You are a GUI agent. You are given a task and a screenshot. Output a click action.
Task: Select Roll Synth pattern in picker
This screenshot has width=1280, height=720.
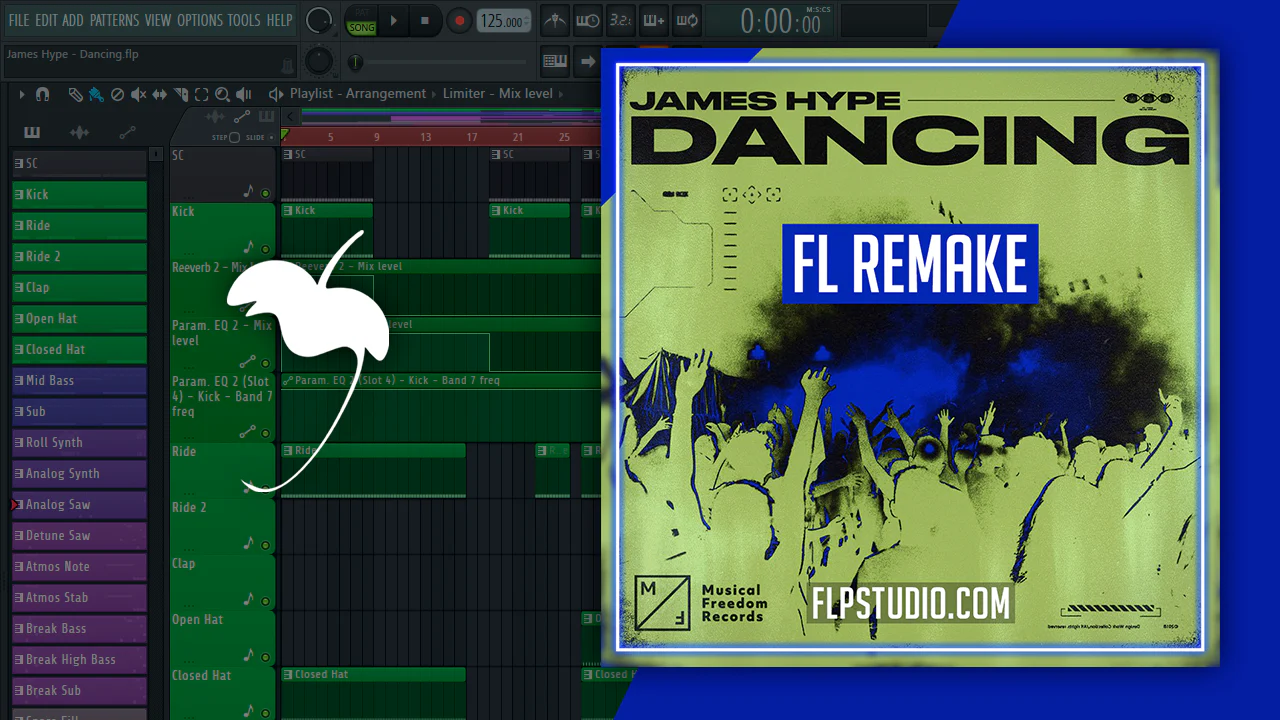coord(79,442)
